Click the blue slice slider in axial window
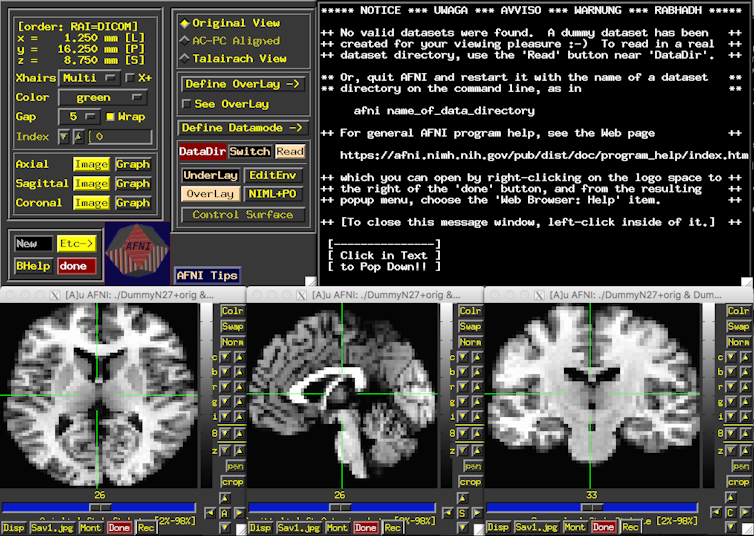Image resolution: width=754 pixels, height=536 pixels. click(x=99, y=507)
